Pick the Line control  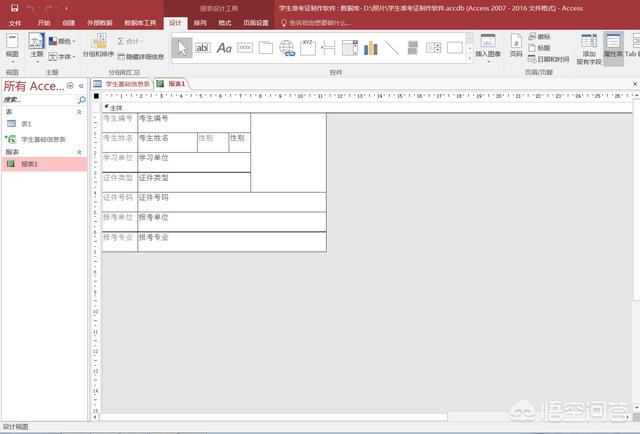pyautogui.click(x=392, y=48)
